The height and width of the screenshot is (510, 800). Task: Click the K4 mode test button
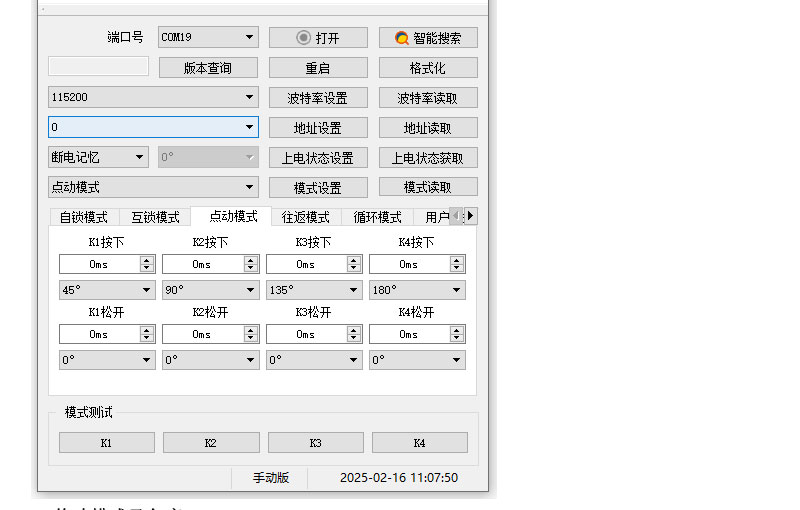click(420, 443)
